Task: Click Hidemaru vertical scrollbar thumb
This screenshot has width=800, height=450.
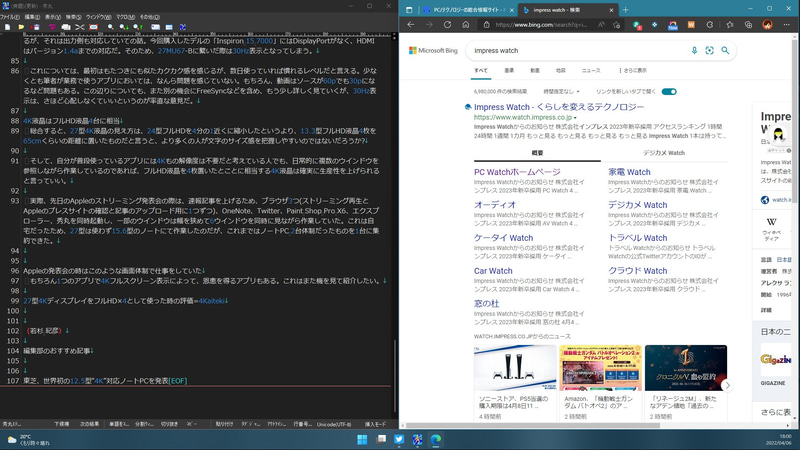Action: click(395, 375)
